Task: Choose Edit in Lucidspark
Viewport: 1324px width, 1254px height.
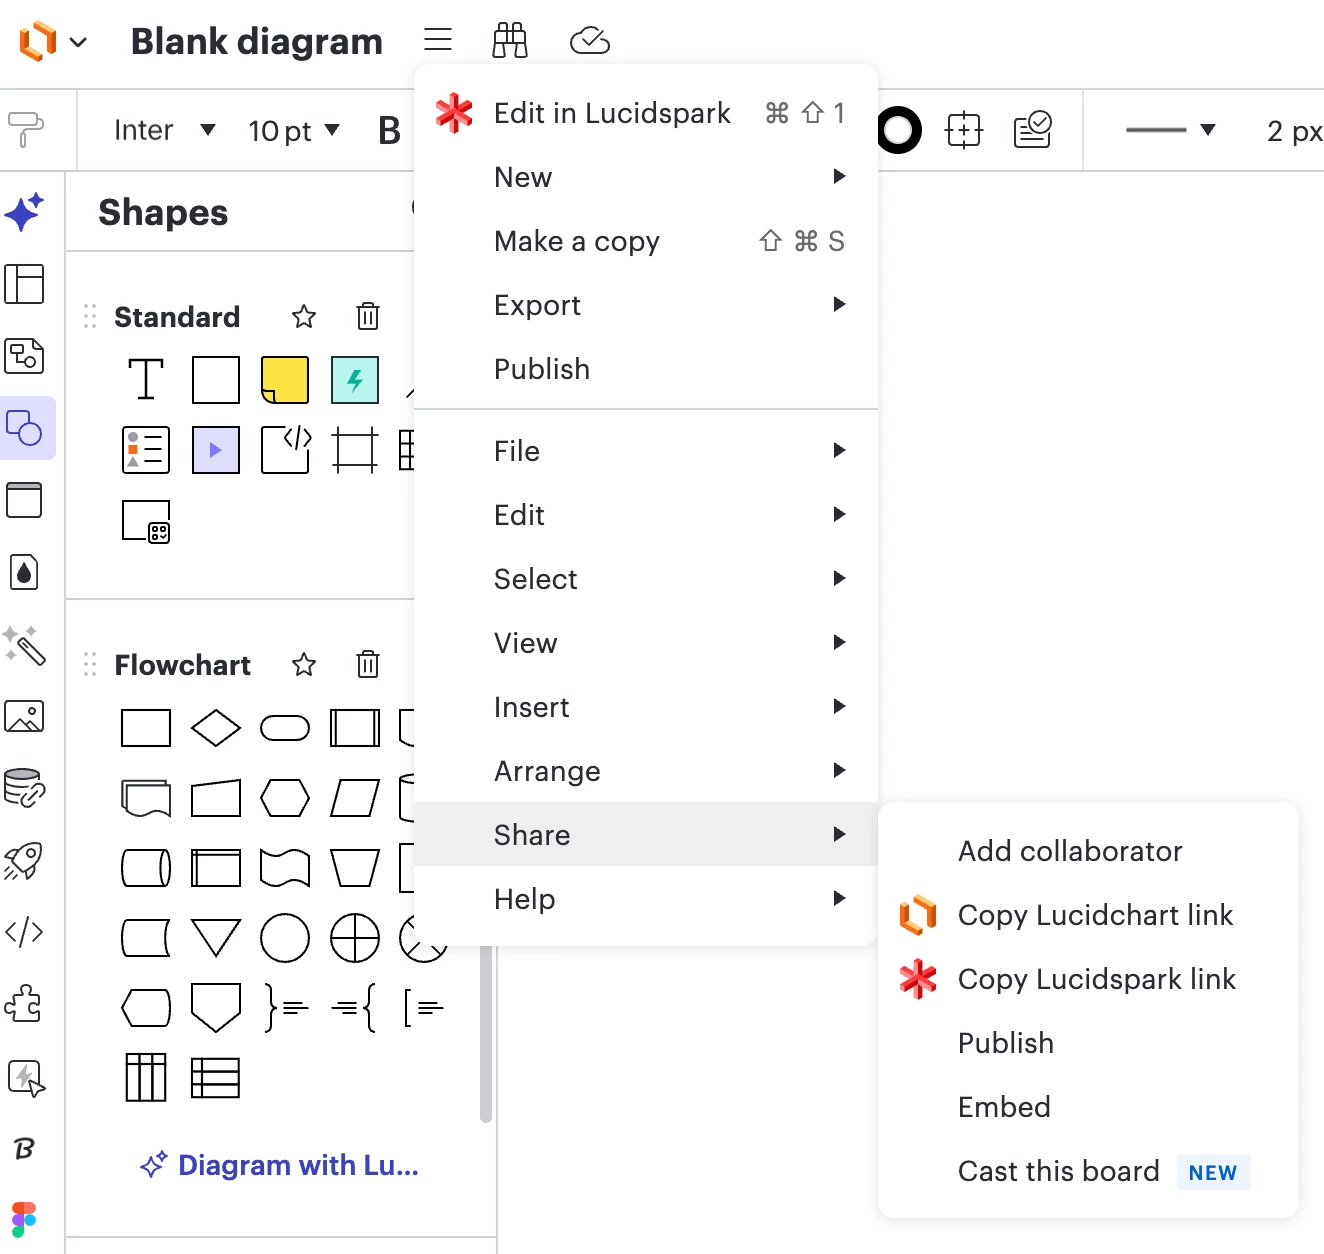Action: pos(646,113)
